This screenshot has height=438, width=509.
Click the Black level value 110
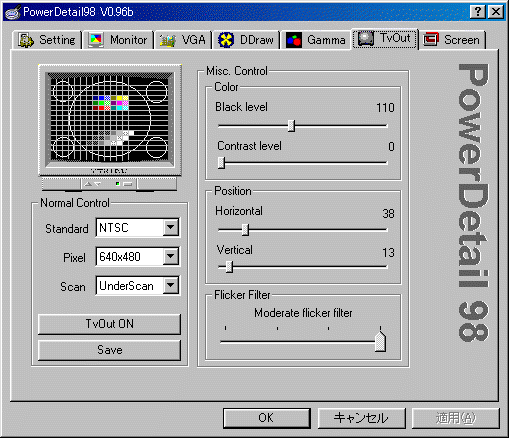click(x=385, y=108)
